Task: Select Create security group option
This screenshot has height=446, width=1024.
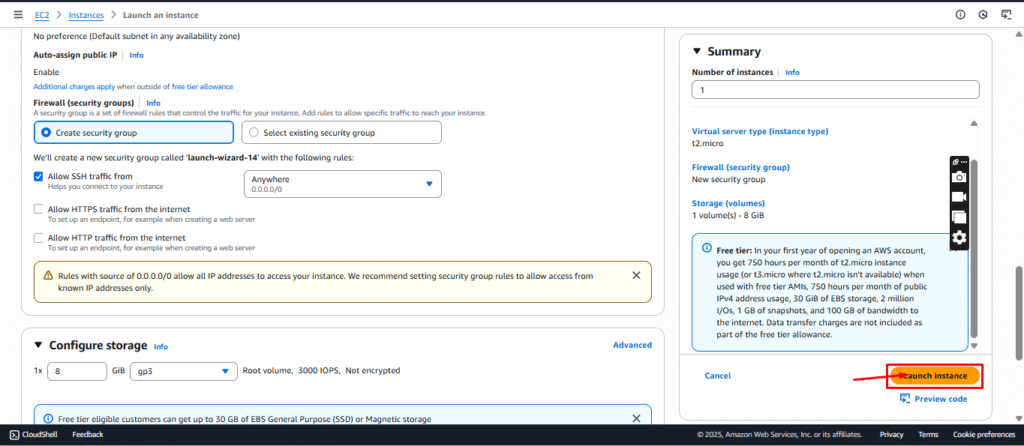Action: (x=133, y=133)
